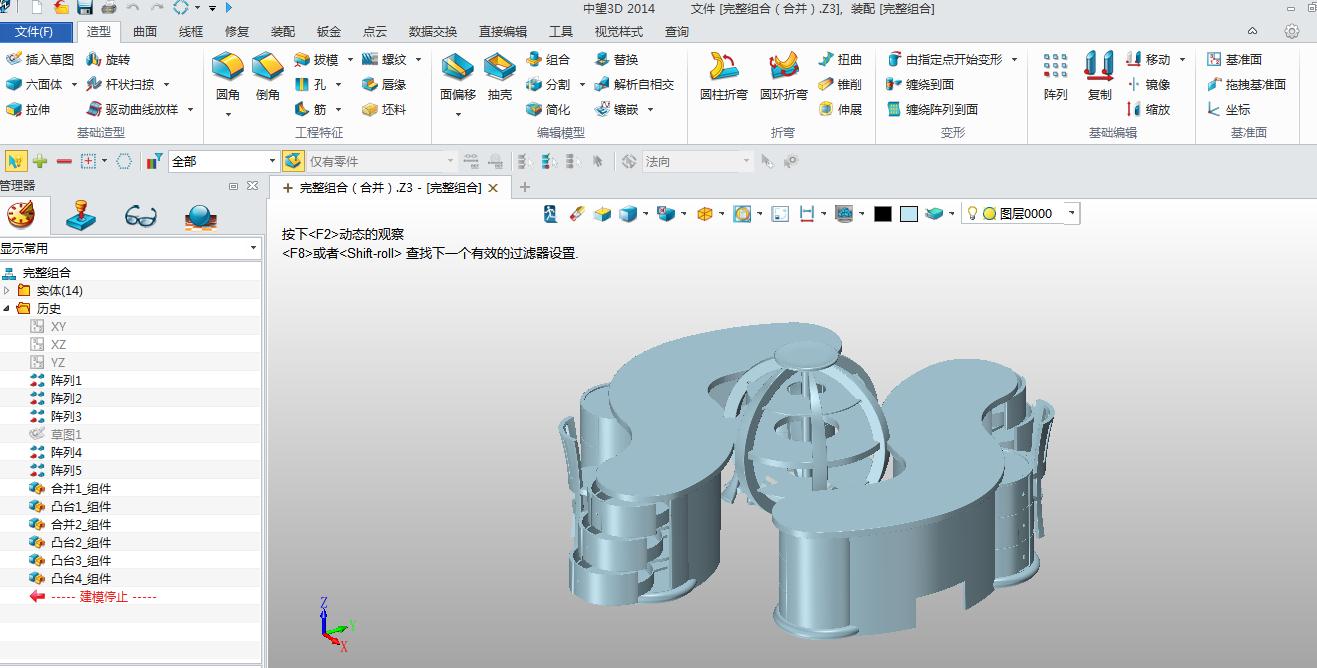
Task: Click the 面偏移 face offset tool
Action: 458,78
